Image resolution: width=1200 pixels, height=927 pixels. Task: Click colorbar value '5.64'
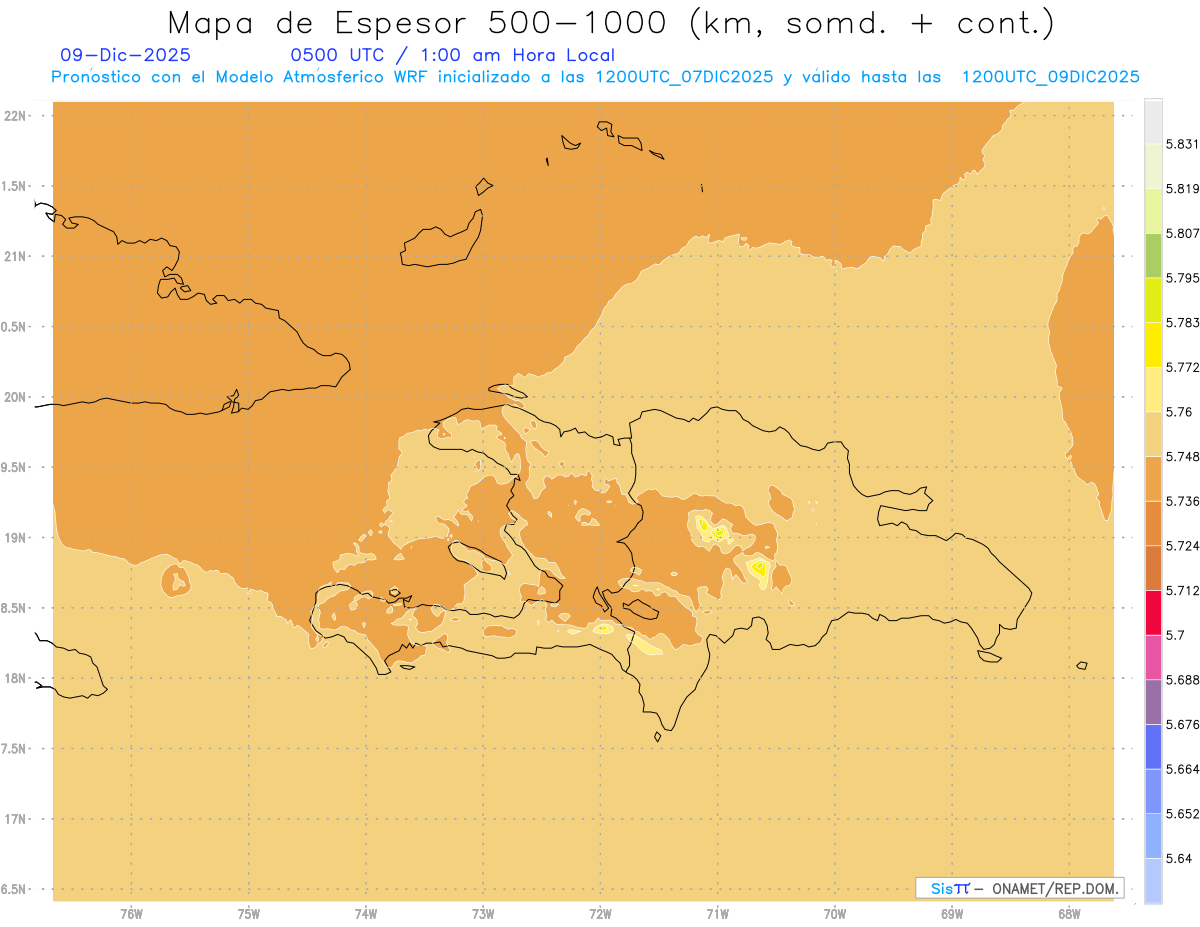pyautogui.click(x=1179, y=859)
